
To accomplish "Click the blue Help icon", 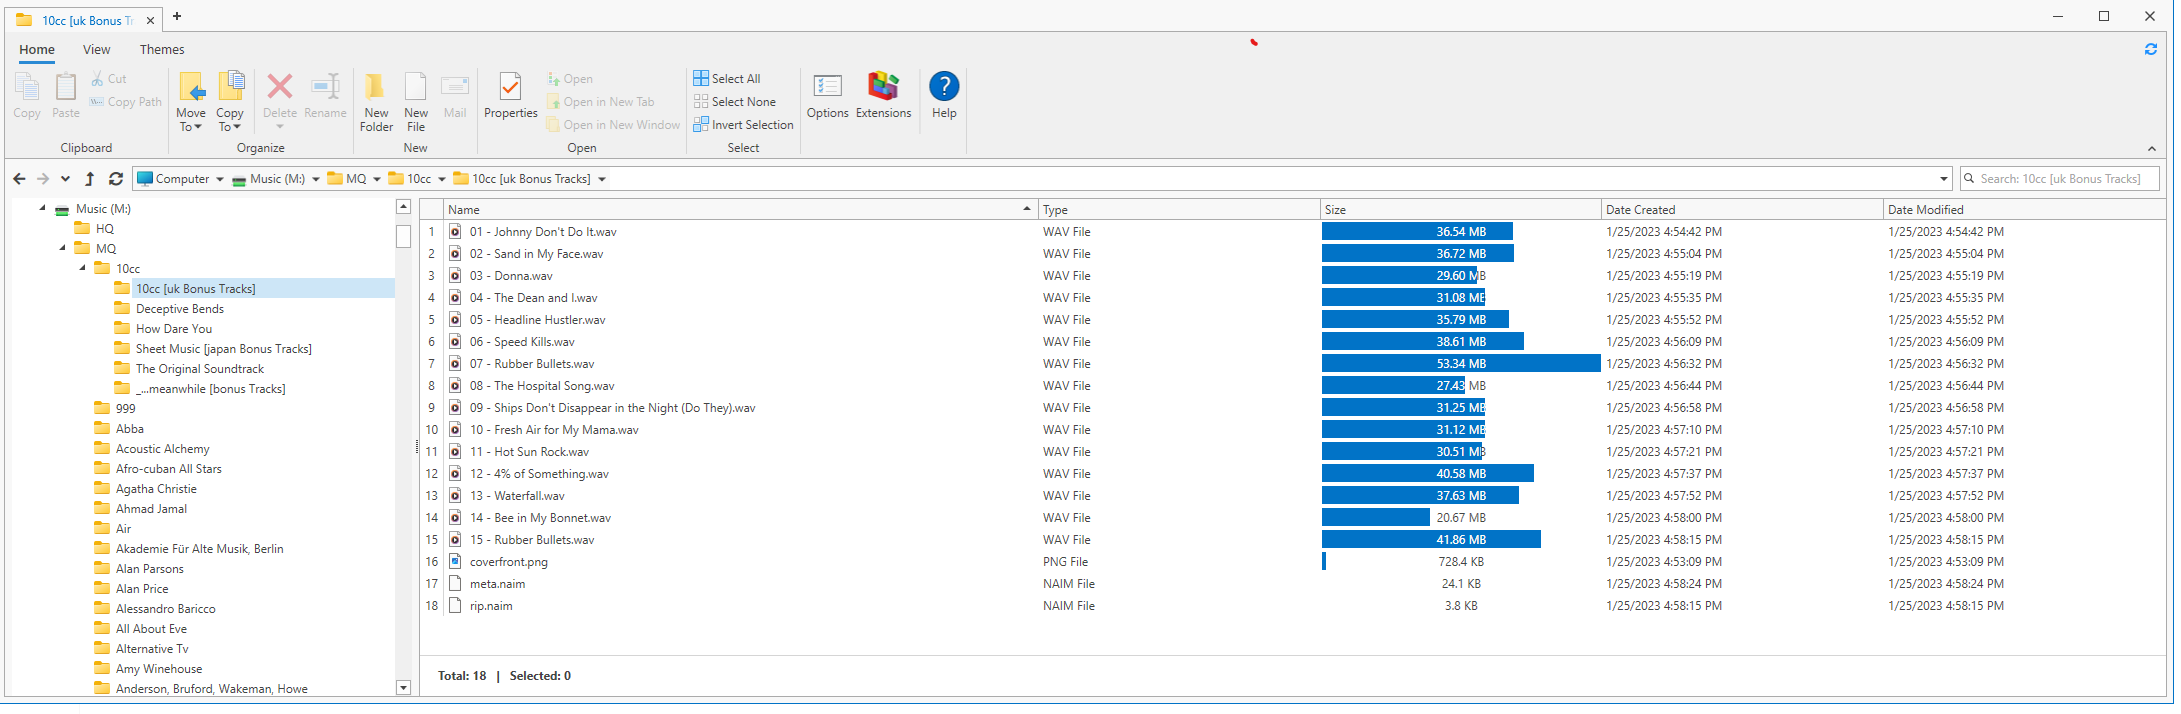I will (944, 87).
